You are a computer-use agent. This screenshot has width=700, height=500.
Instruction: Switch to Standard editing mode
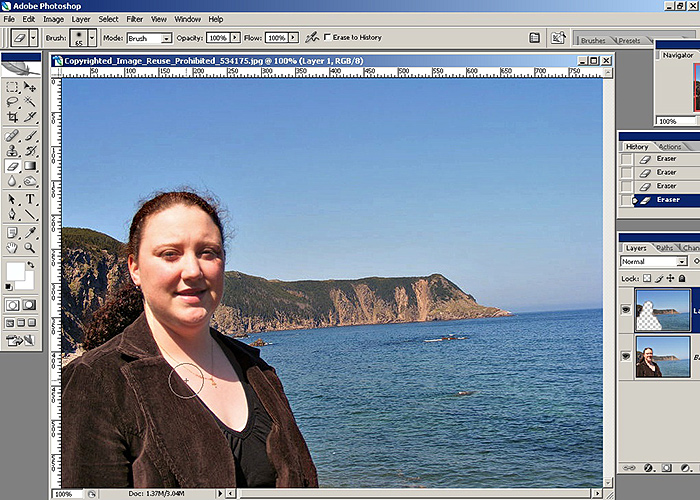click(12, 305)
